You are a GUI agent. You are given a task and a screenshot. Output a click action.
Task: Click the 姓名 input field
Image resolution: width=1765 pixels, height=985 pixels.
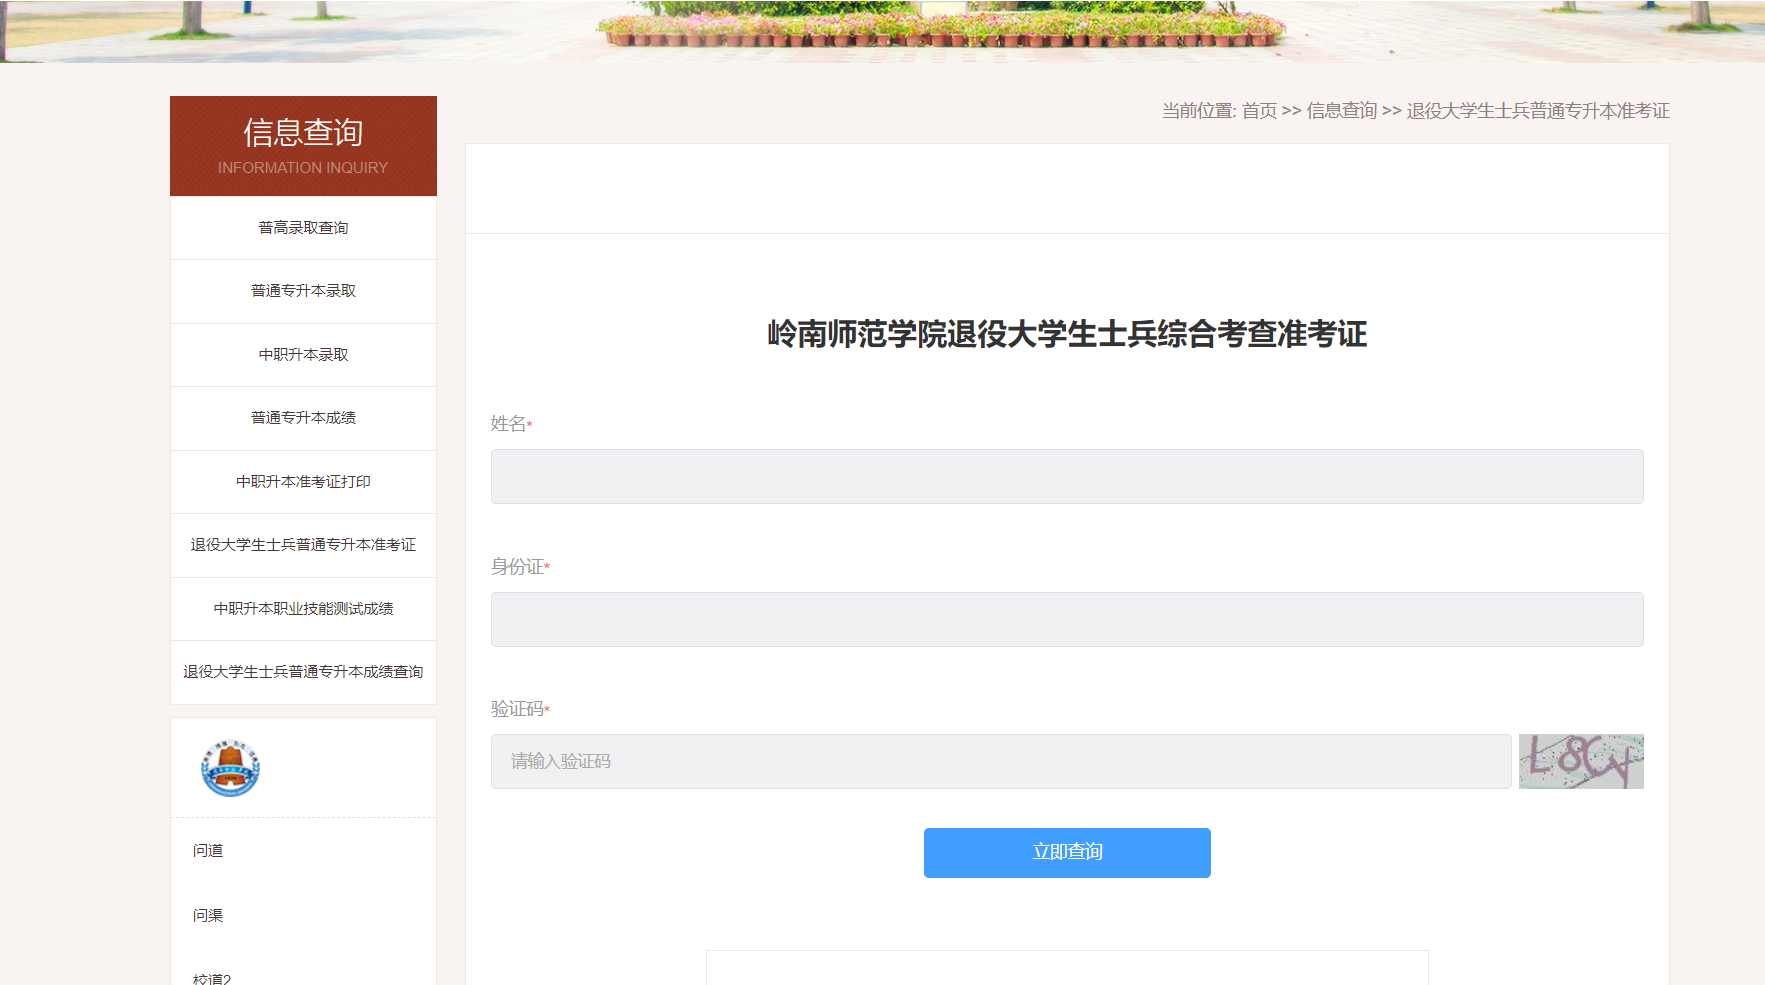[1067, 476]
